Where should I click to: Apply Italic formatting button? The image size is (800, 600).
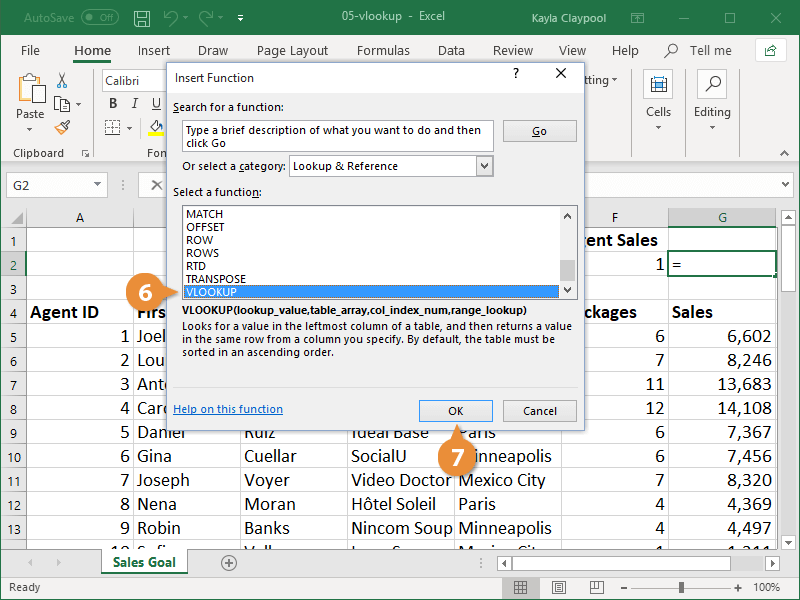click(x=134, y=104)
